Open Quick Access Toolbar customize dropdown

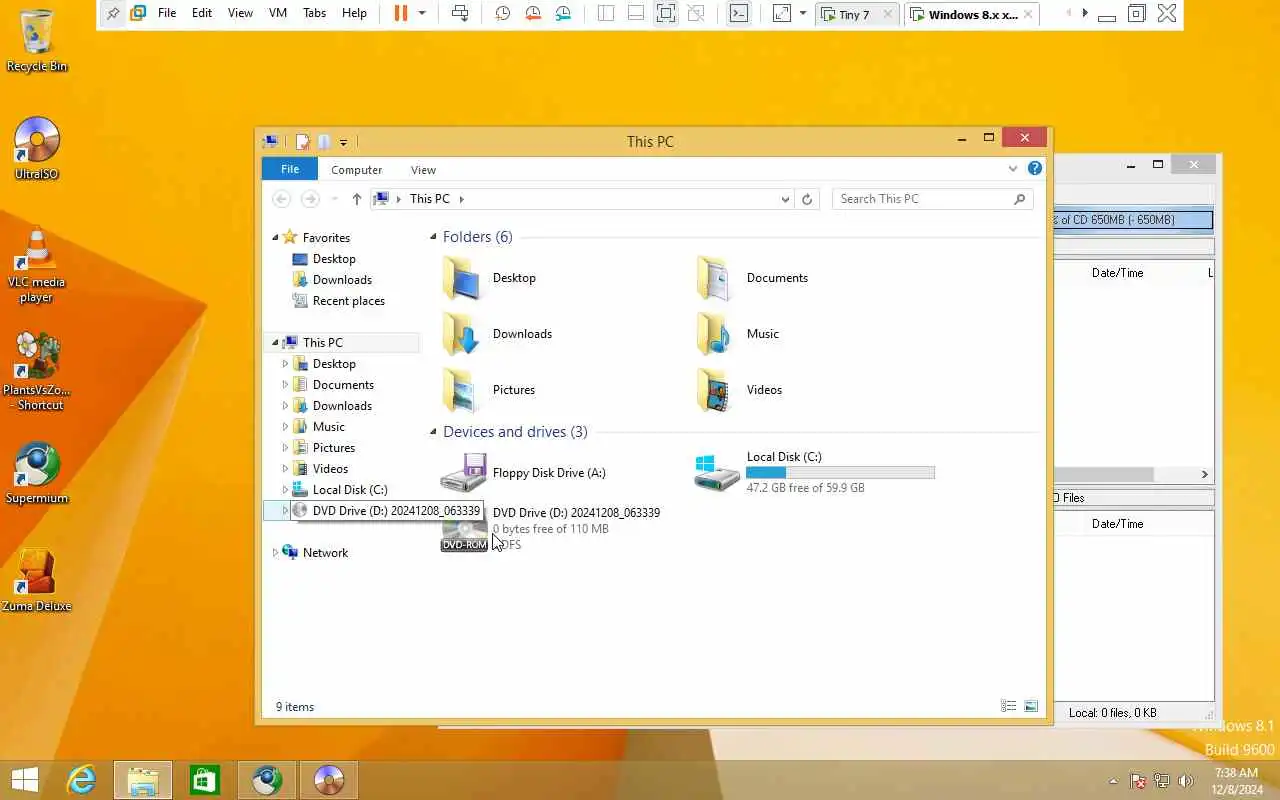(x=343, y=142)
